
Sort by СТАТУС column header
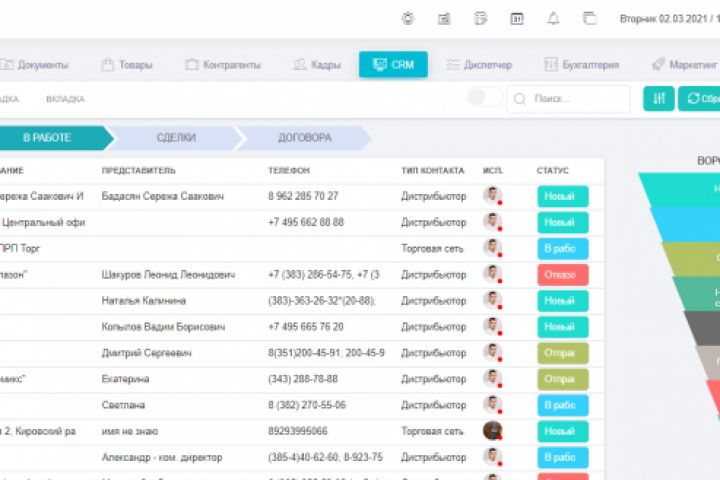(x=552, y=170)
